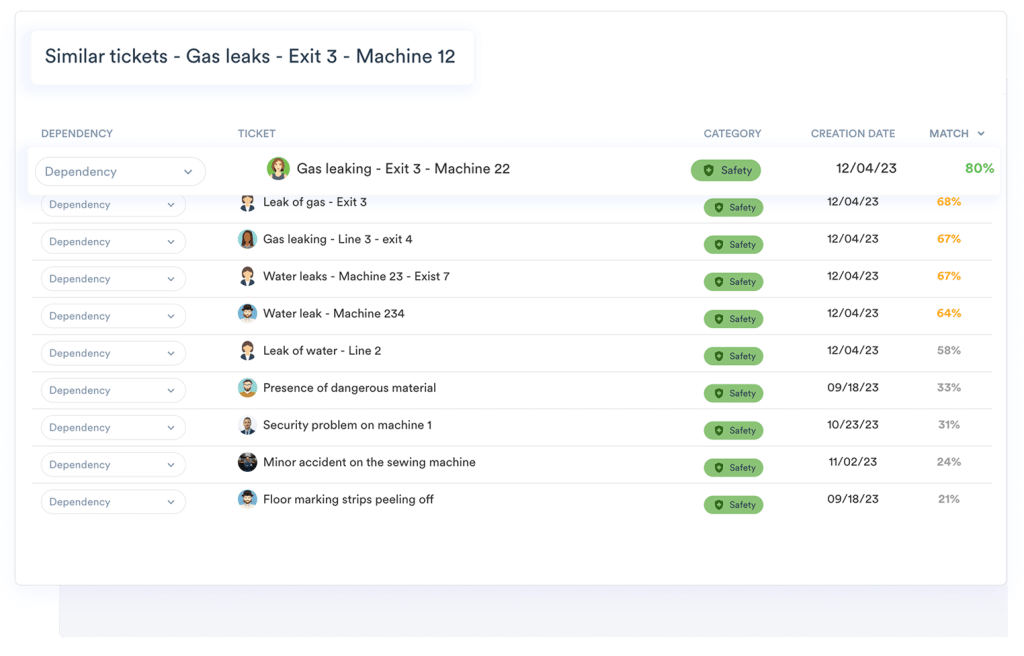Click avatar for Security problem on machine 1
The image size is (1024, 656).
tap(247, 426)
